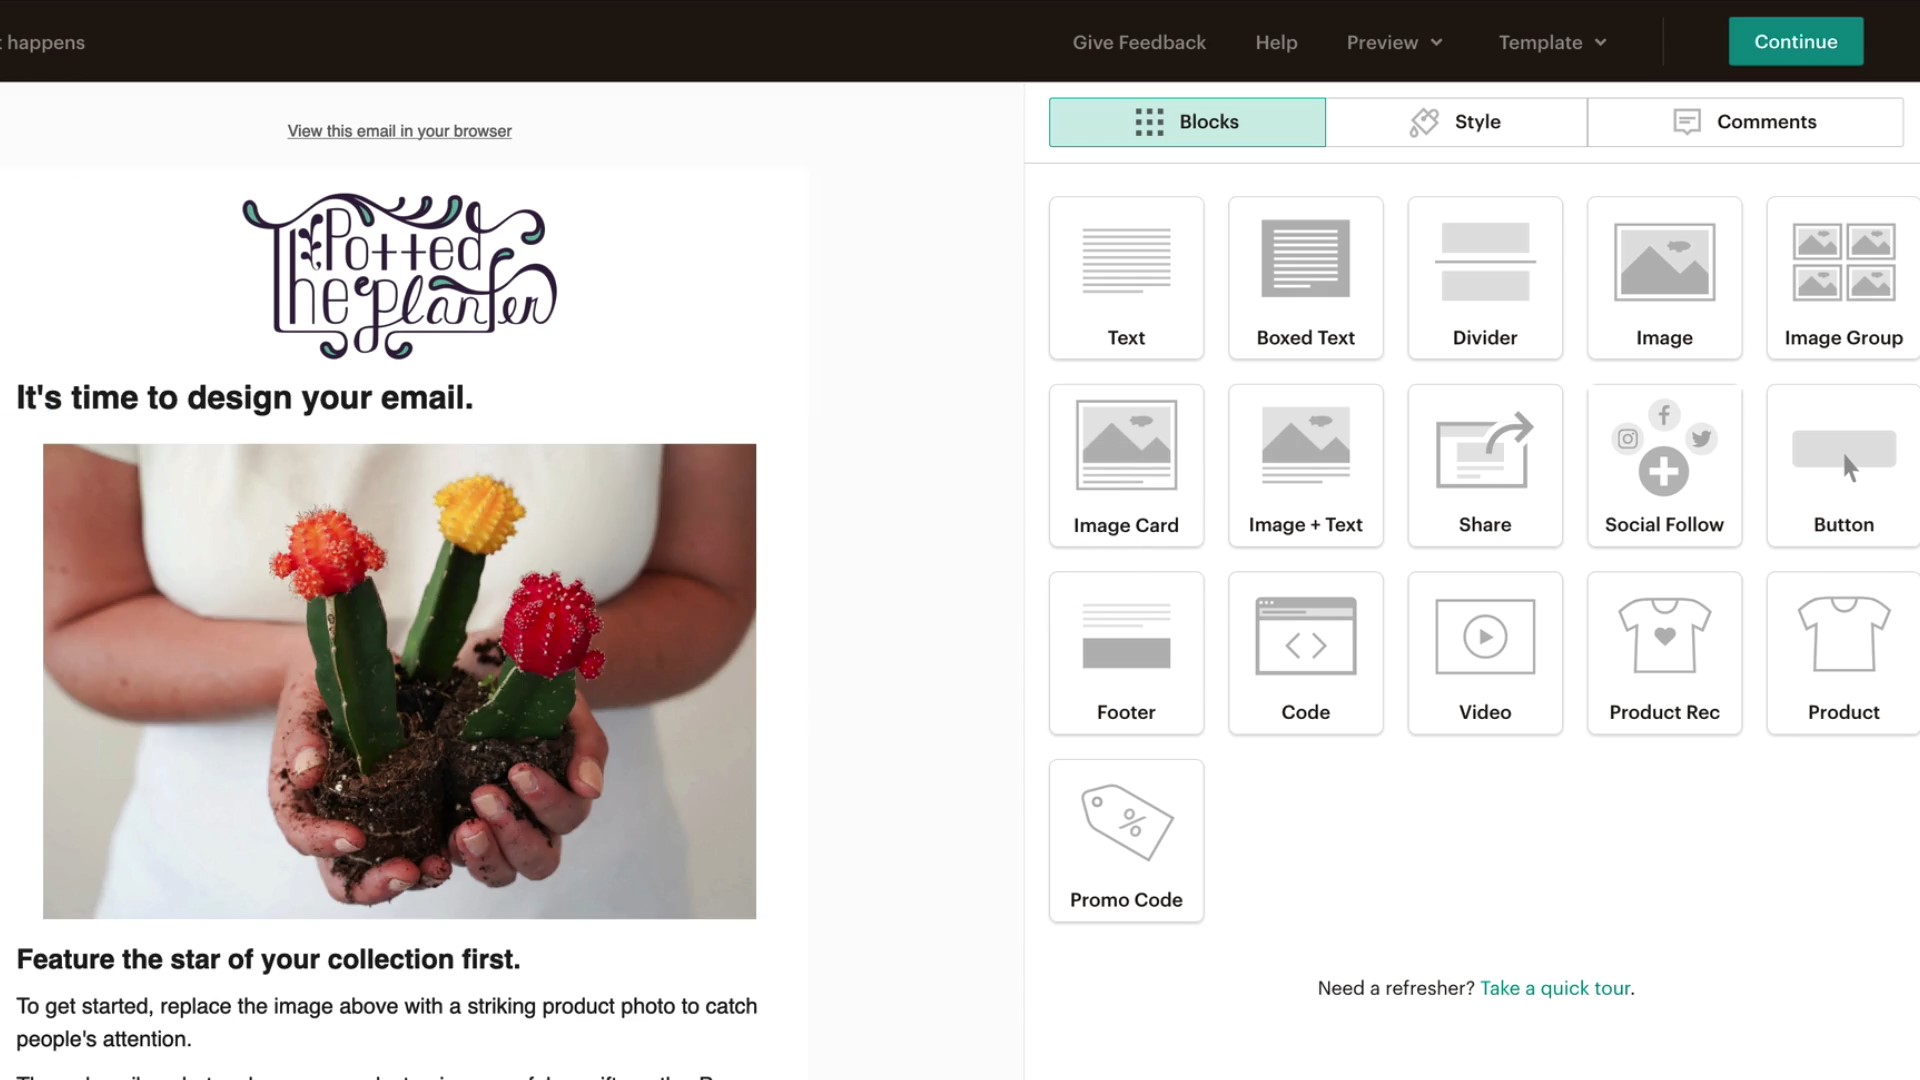Viewport: 1920px width, 1080px height.
Task: Add a Product Rec block
Action: click(1663, 652)
